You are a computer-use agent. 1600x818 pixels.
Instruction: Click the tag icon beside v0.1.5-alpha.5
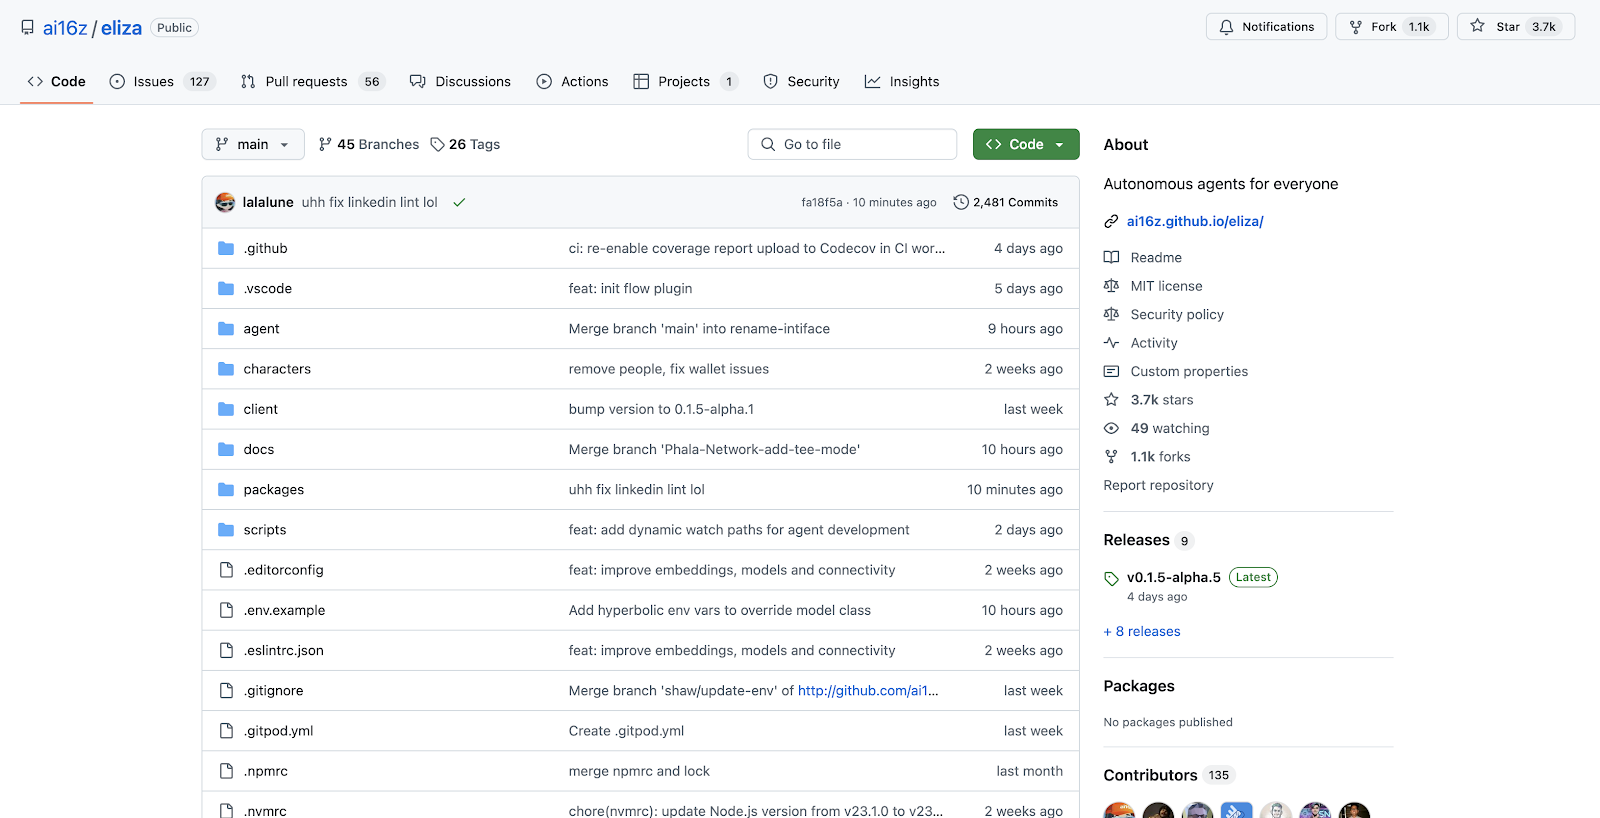point(1111,578)
